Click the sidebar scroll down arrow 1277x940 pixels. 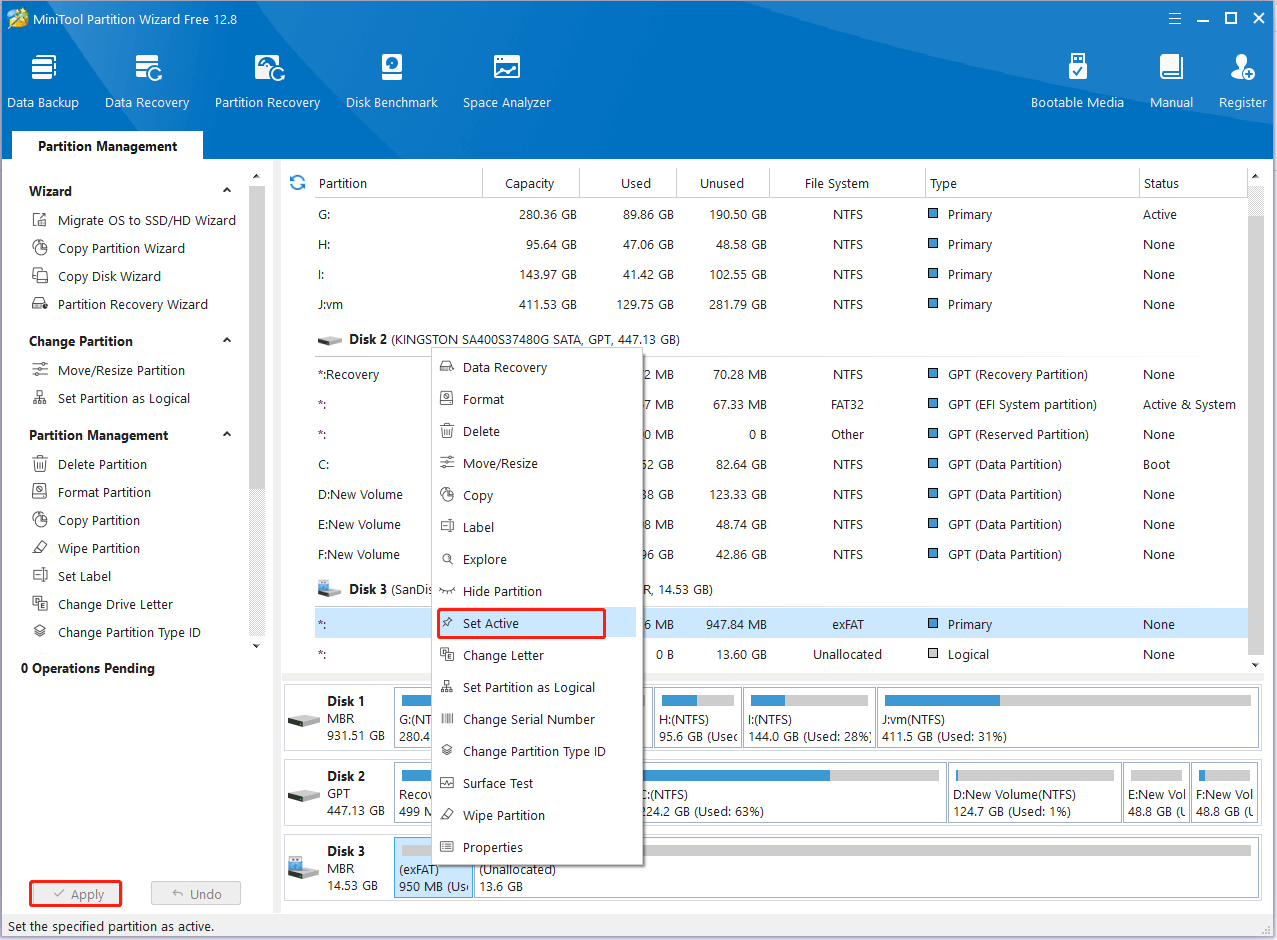tap(256, 645)
